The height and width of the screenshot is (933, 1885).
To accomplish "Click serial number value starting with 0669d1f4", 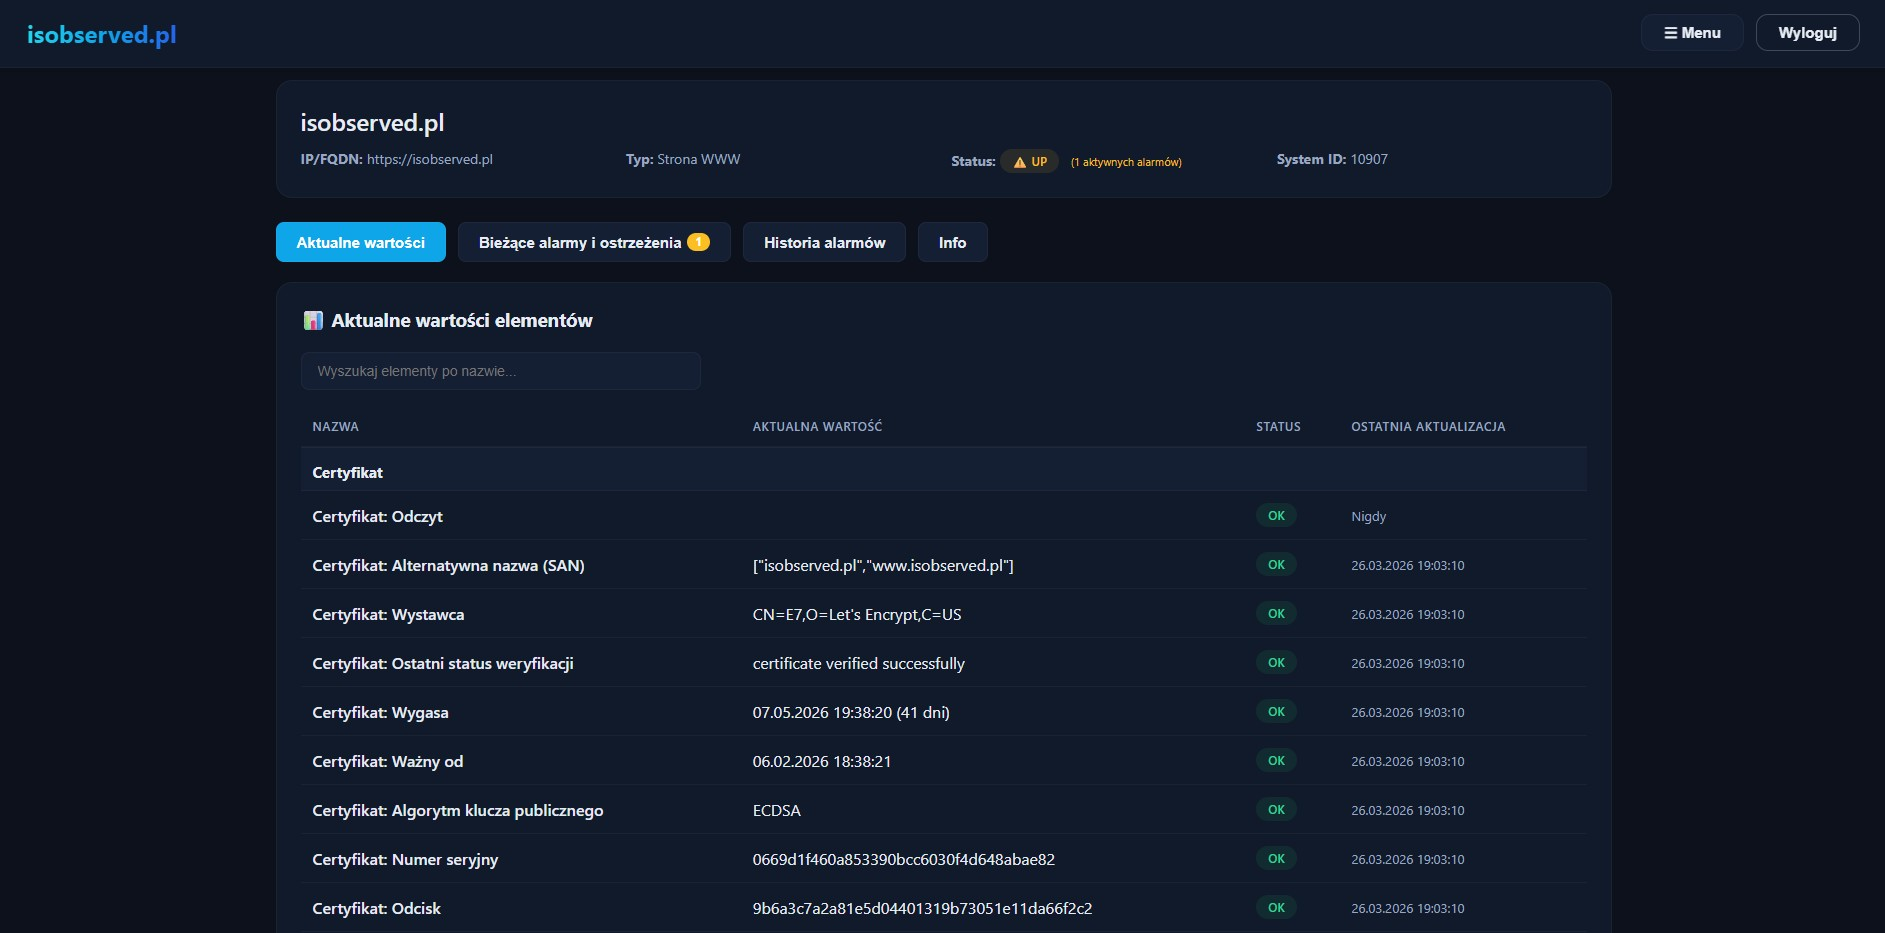I will [904, 859].
